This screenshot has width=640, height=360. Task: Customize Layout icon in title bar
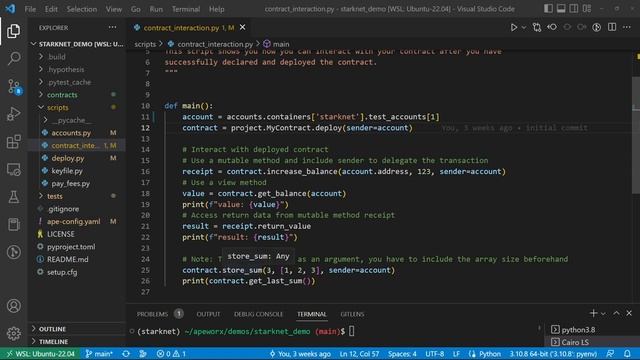pos(587,9)
